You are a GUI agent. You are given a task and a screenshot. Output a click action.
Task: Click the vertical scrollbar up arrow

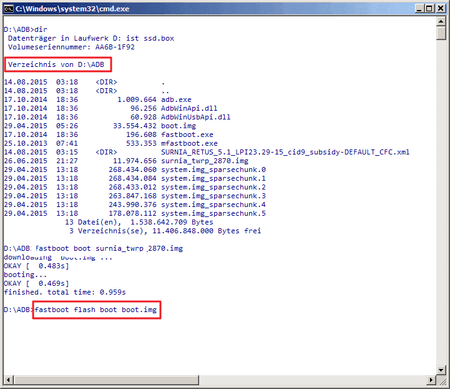pos(441,22)
